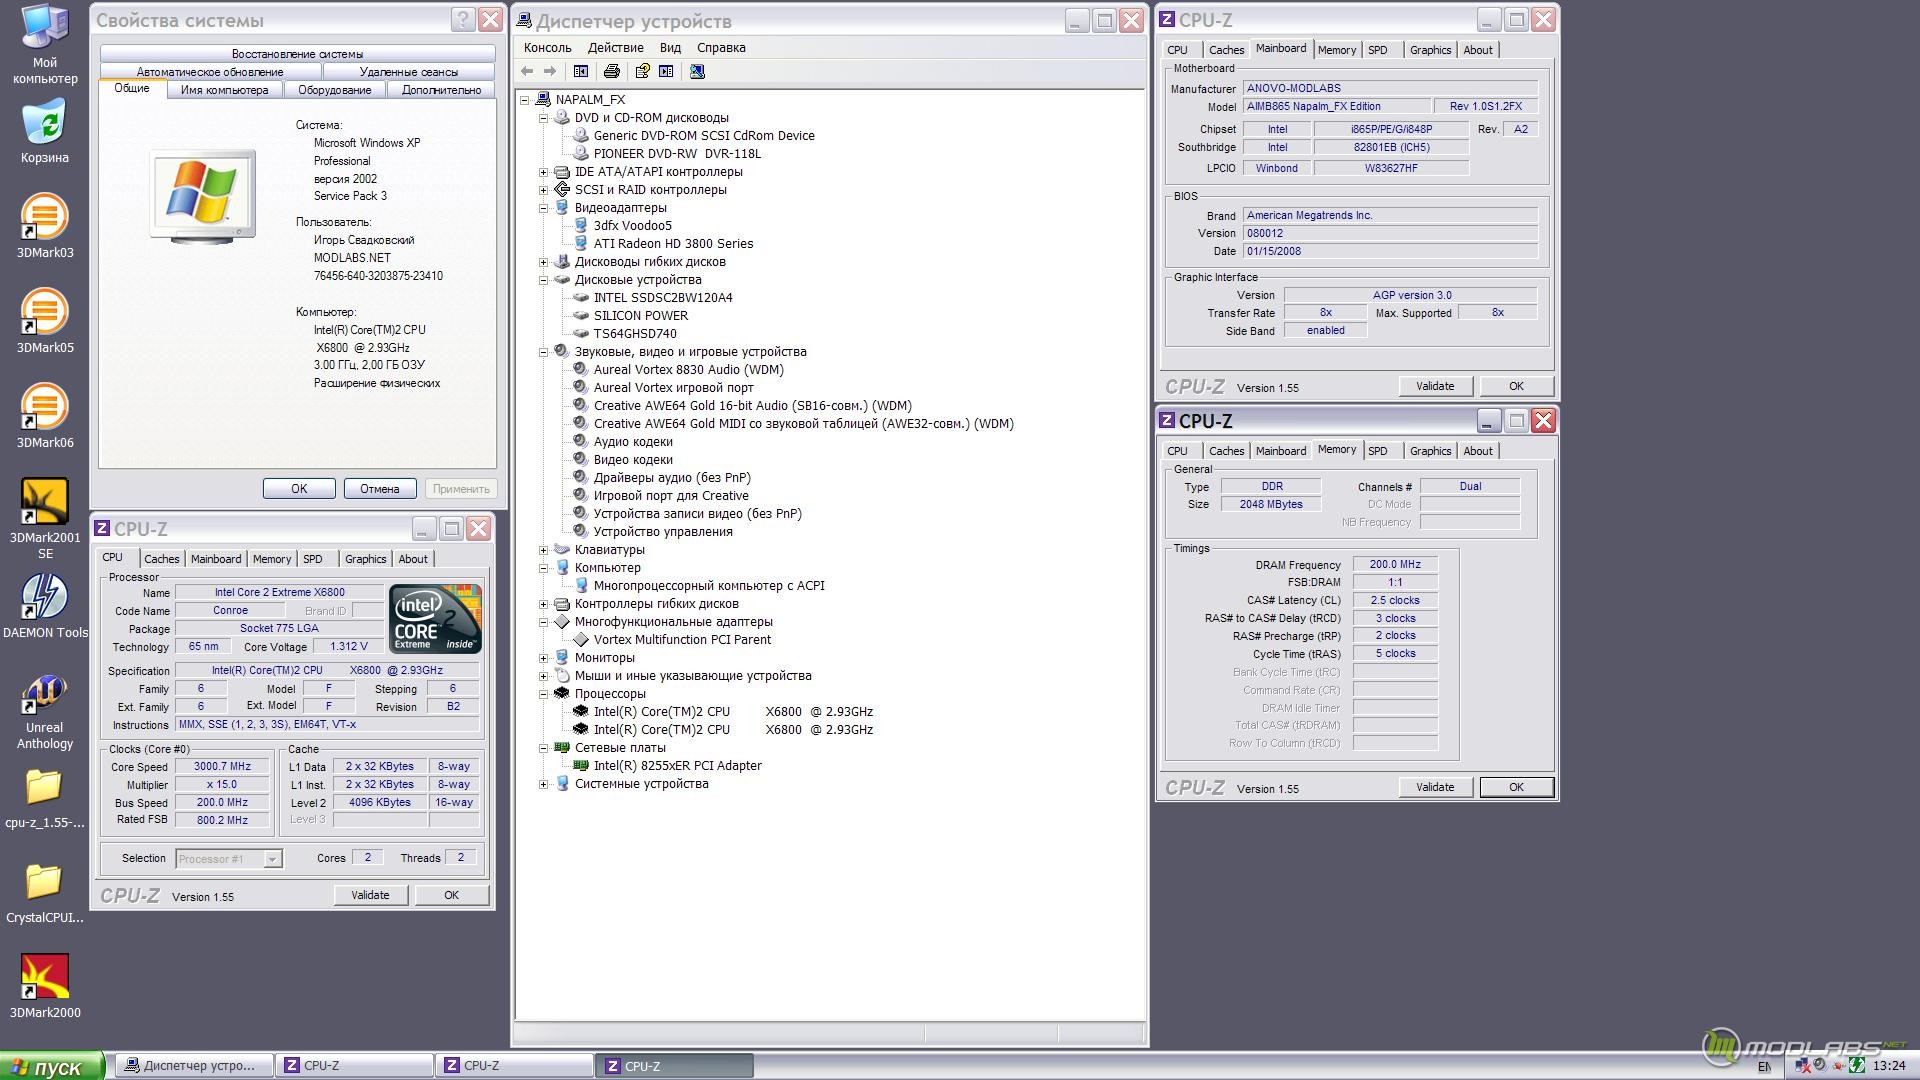Open Graphics tab in Memory CPU-Z window
This screenshot has width=1920, height=1080.
(1430, 451)
